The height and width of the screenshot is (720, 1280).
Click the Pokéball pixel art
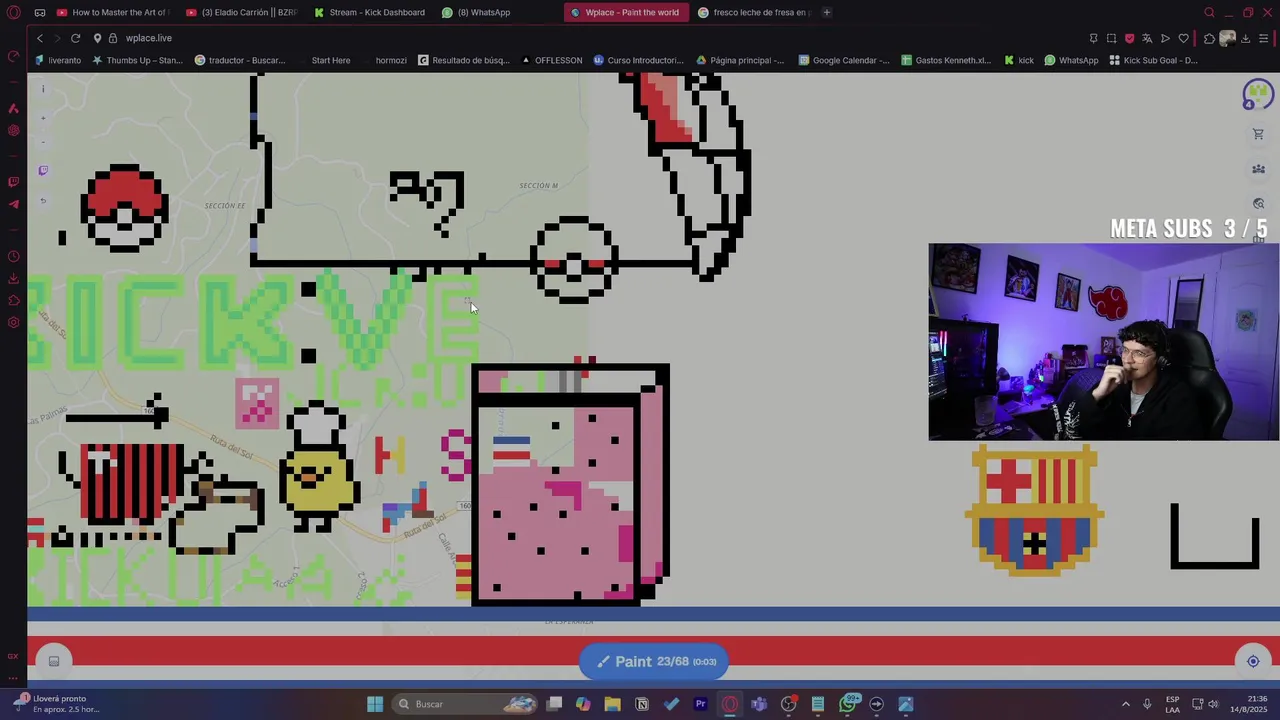[124, 208]
